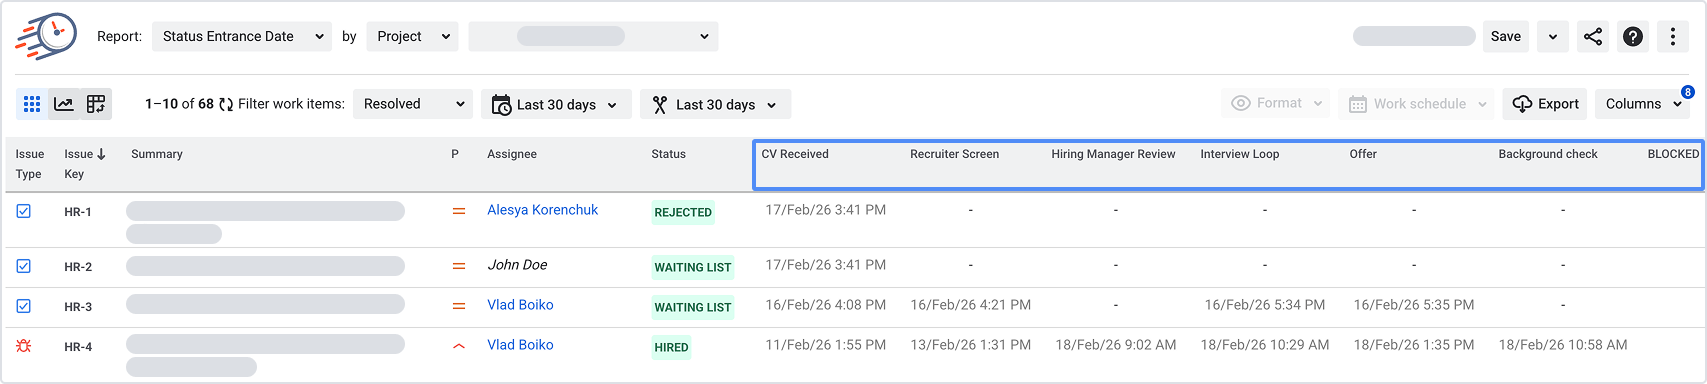Screen dimensions: 1707x384
Task: Click the HIRED status badge
Action: tap(671, 347)
